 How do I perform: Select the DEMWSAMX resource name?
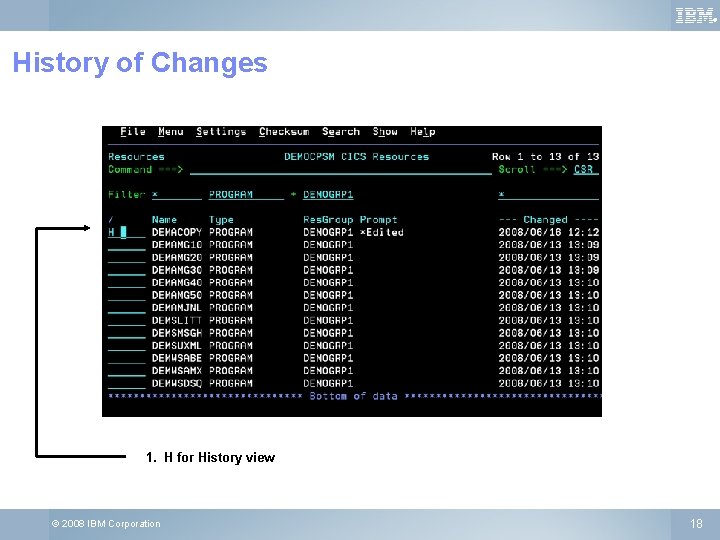coord(177,371)
